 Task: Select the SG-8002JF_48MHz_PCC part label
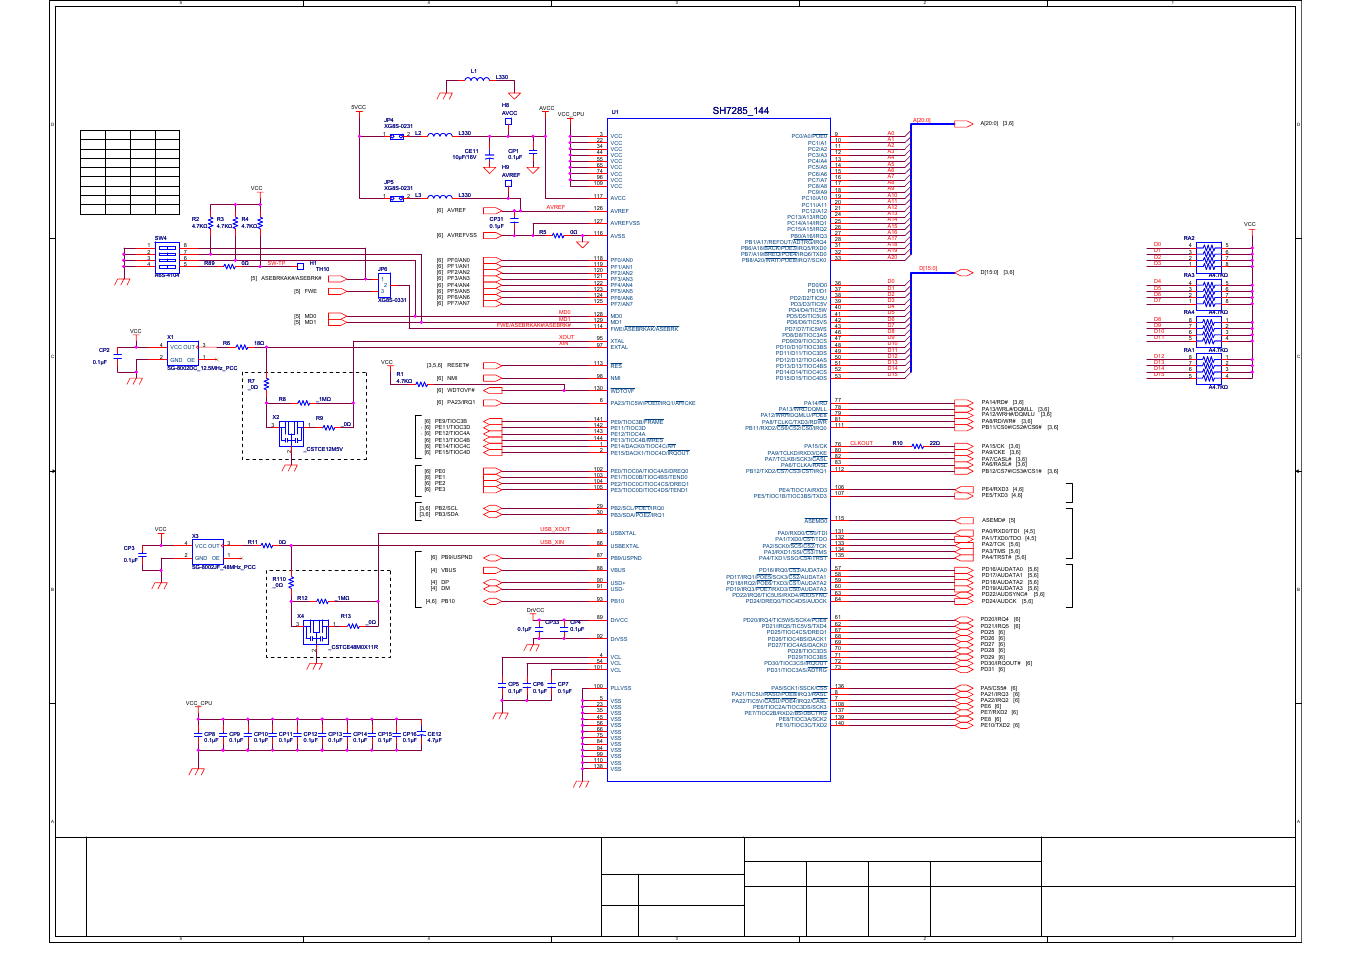(224, 567)
